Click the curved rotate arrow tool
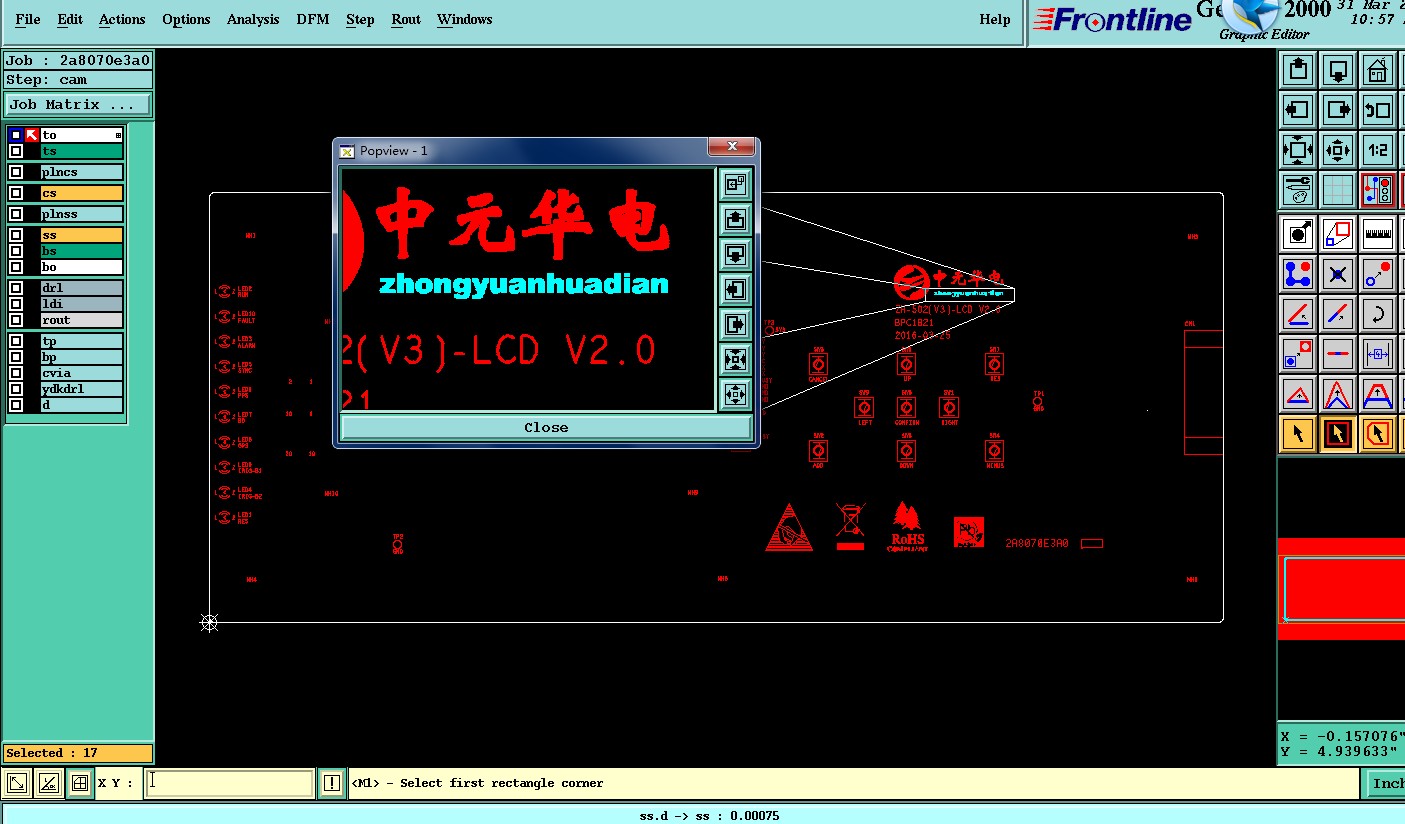Viewport: 1405px width, 824px height. [1378, 314]
